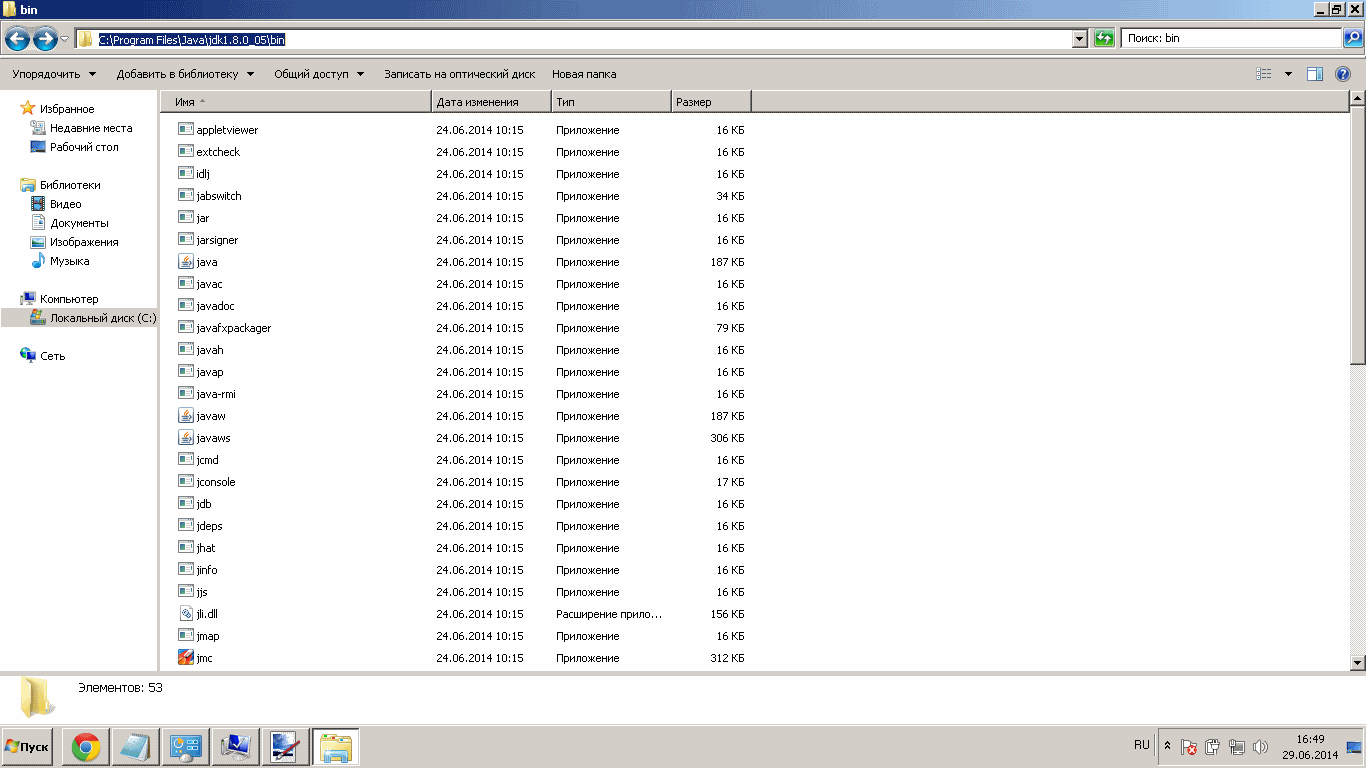The image size is (1366, 768).
Task: Select the jli.dll file icon
Action: point(186,614)
